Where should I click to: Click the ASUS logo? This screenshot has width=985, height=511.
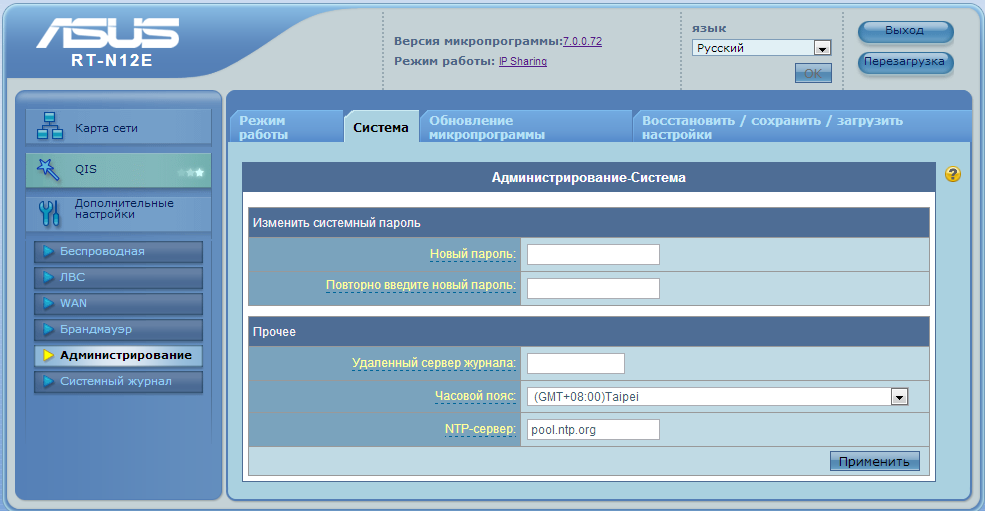[108, 36]
